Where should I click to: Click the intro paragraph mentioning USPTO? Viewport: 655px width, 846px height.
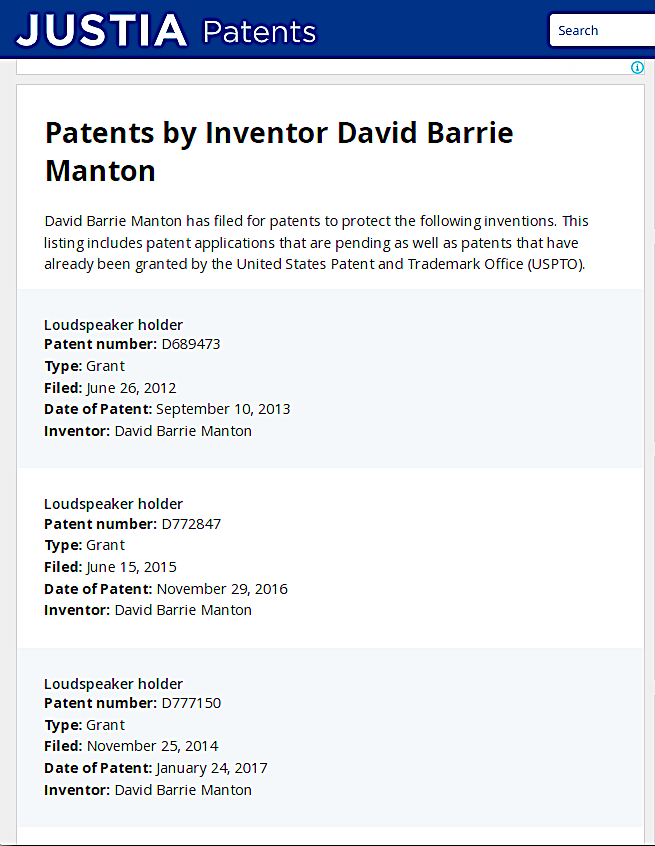pos(316,243)
